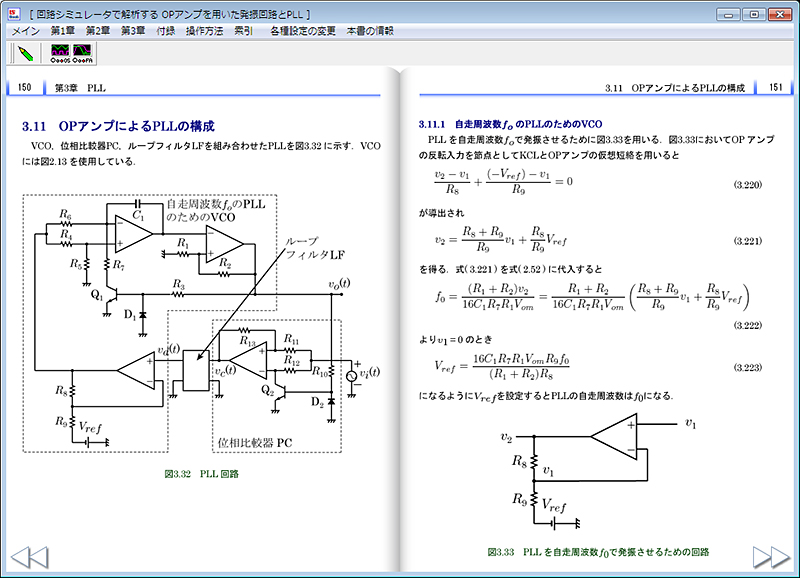Open the 本書の情報 menu
Screen dimensions: 800x578
coord(370,31)
